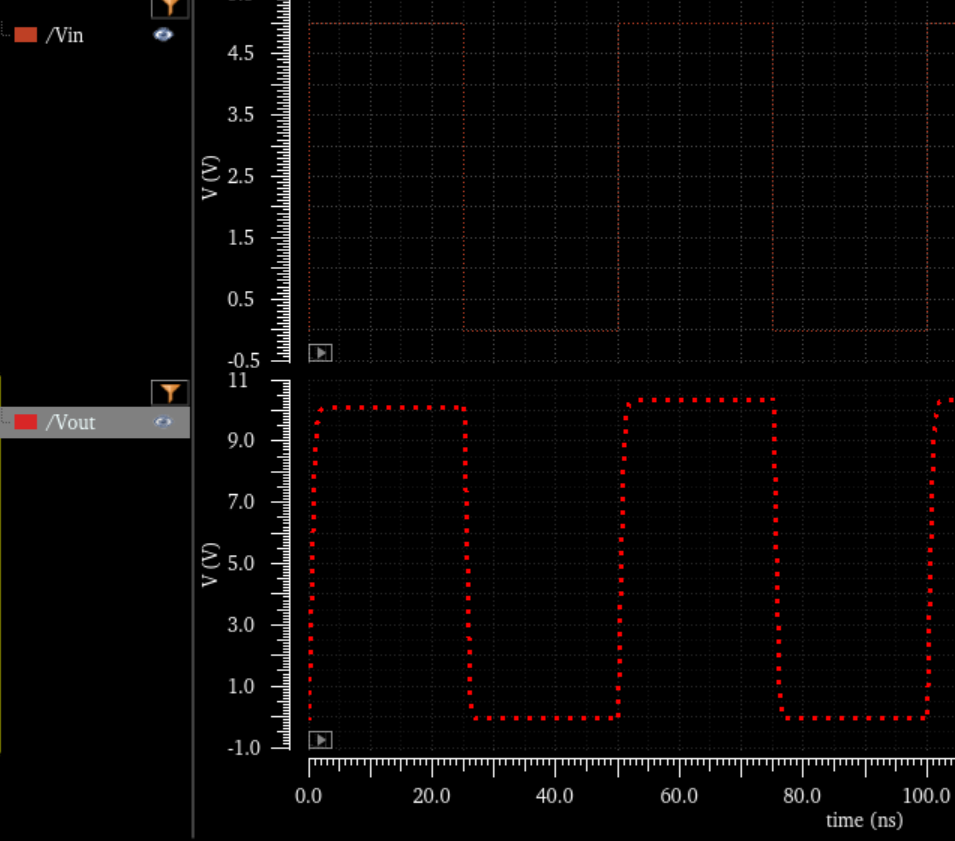Click the small arrow icon below the Vin strip
This screenshot has height=841, width=955.
pos(319,353)
